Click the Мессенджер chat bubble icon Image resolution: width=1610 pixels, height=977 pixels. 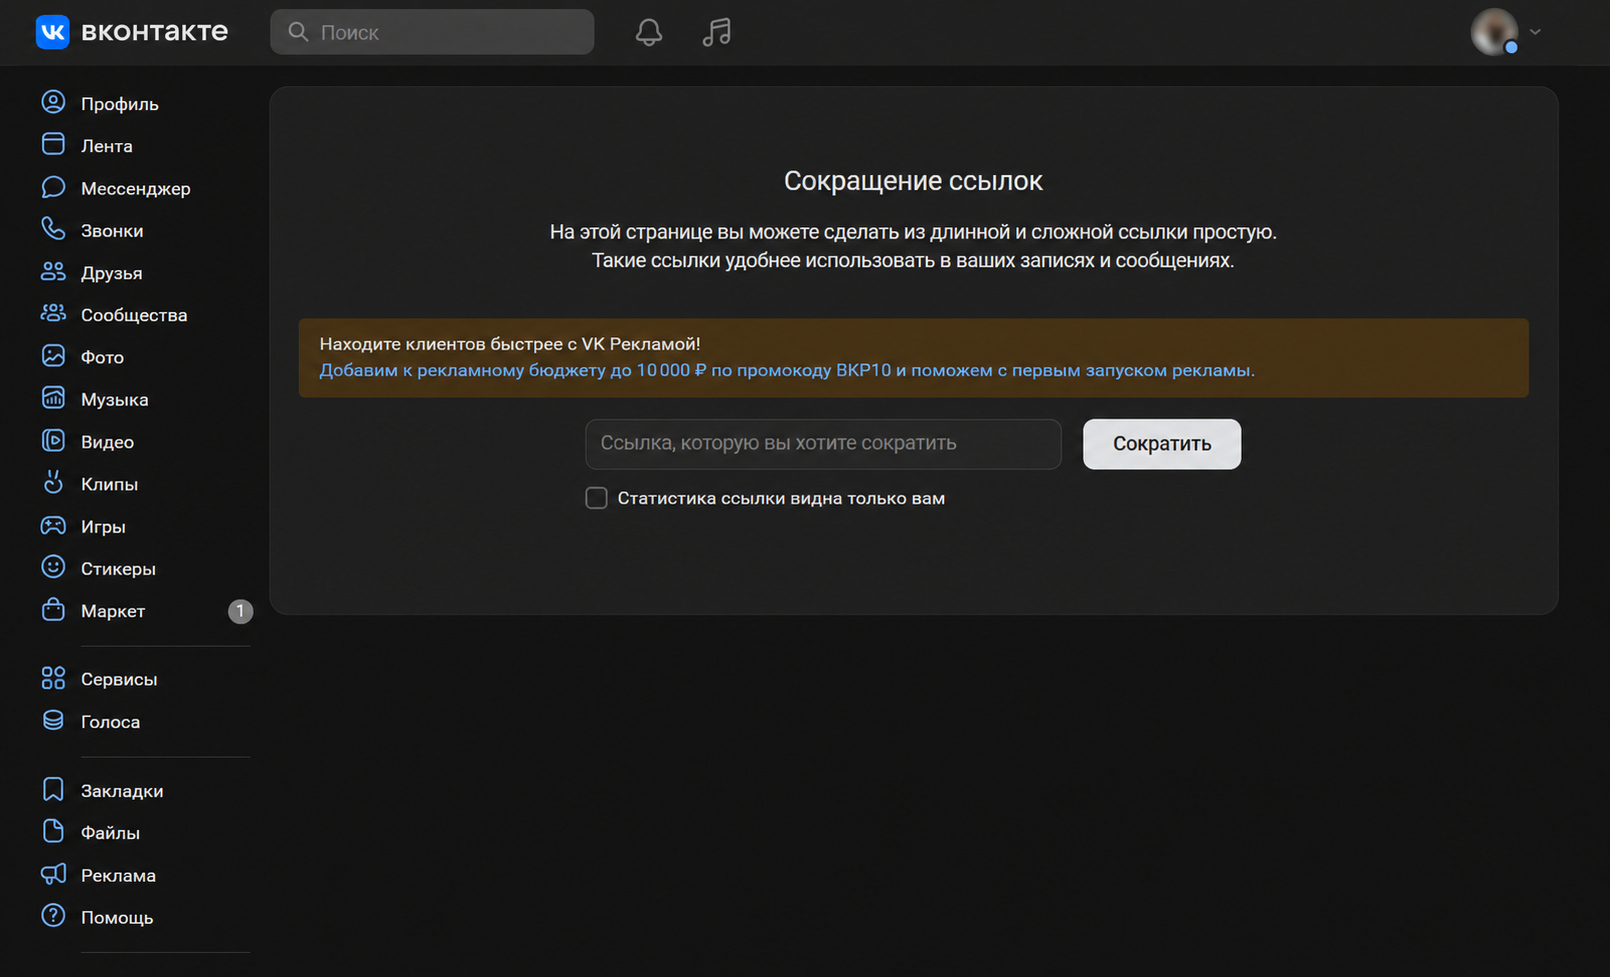click(x=53, y=188)
